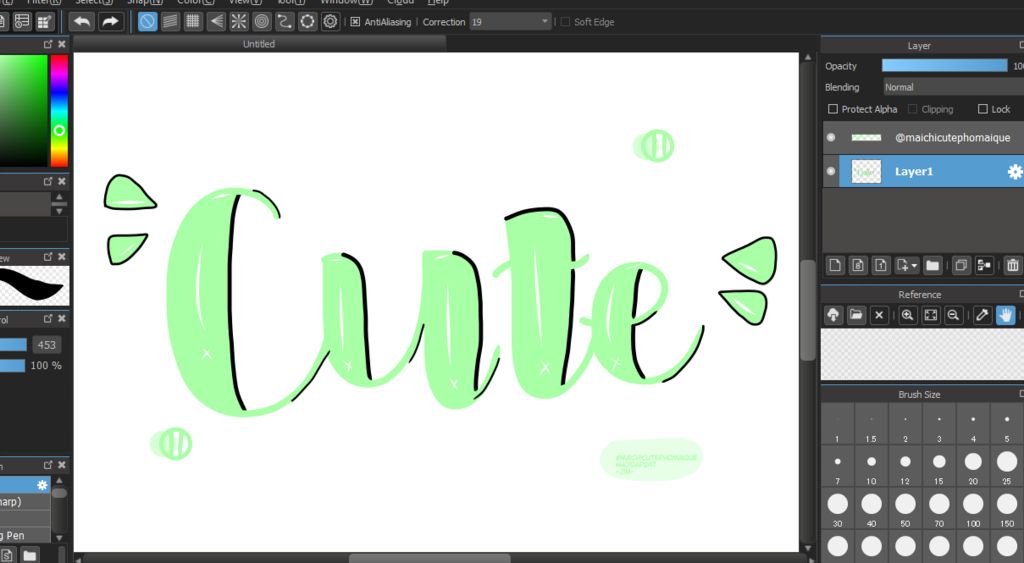Screen dimensions: 1024x563
Task: Enable the Protect Alpha checkbox
Action: [833, 109]
